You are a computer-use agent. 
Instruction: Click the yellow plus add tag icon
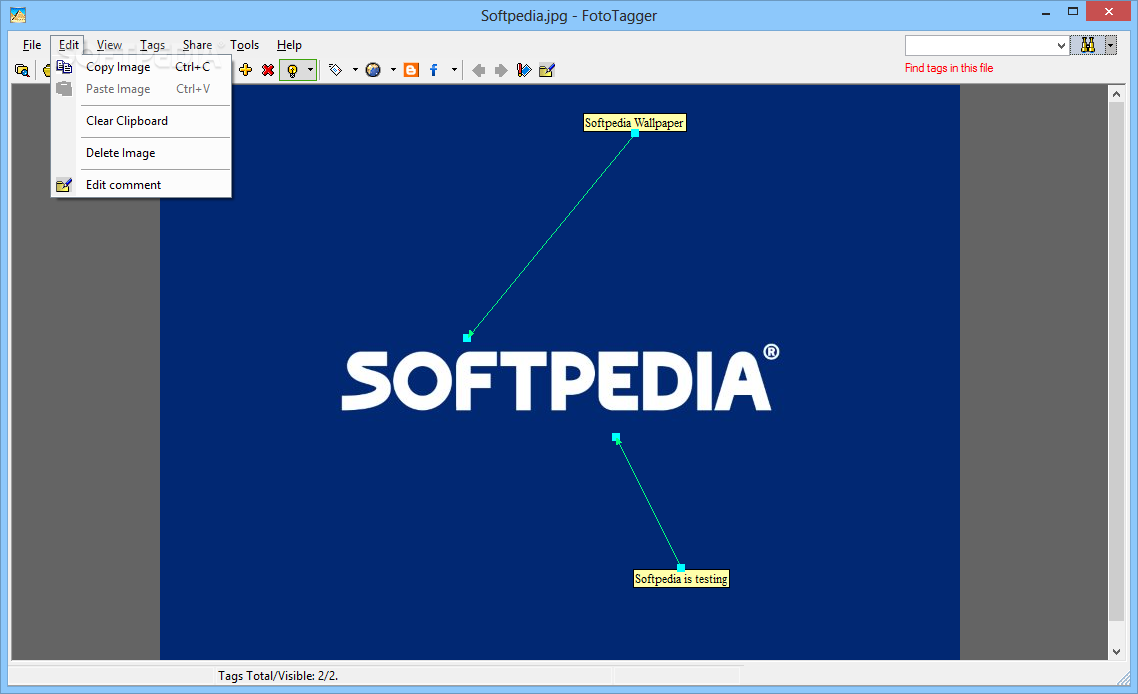pyautogui.click(x=245, y=70)
